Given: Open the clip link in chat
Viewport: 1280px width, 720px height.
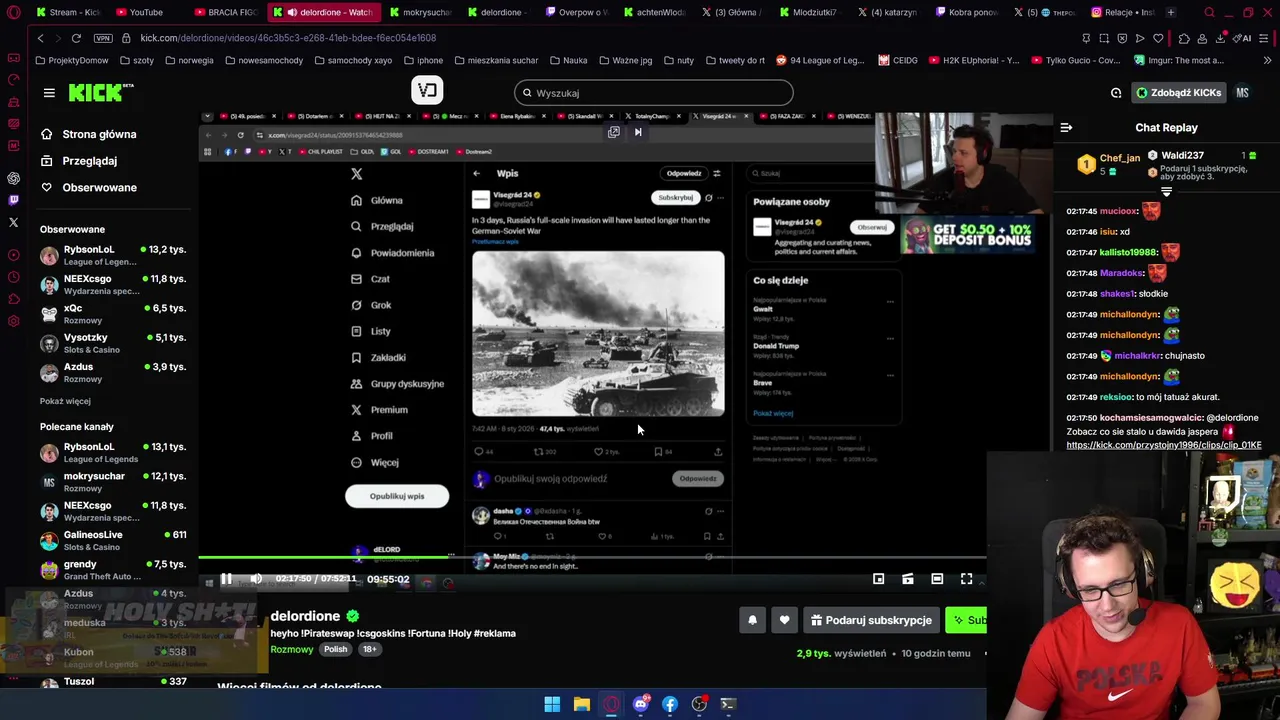Looking at the screenshot, I should pos(1163,445).
